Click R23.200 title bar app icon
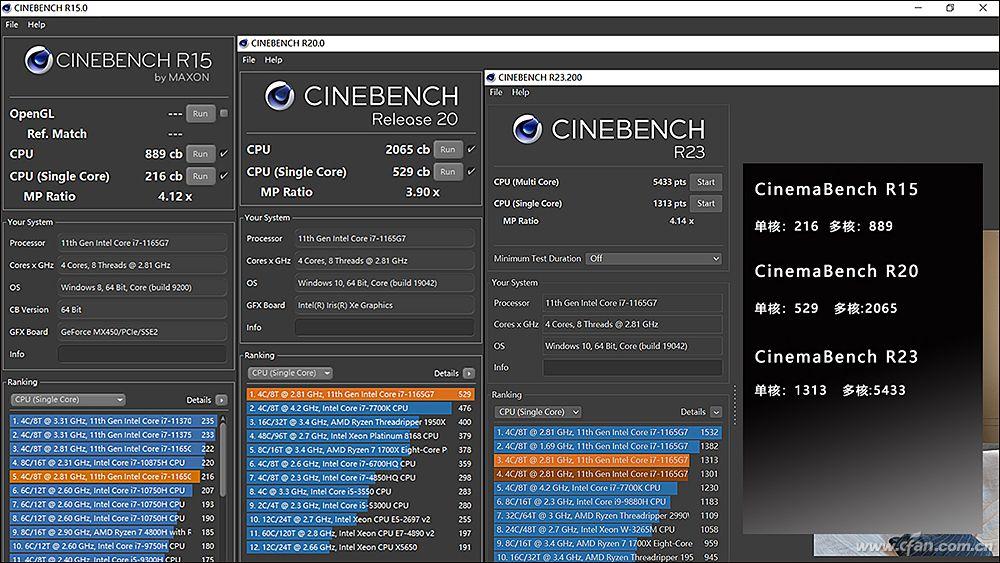The image size is (1000, 563). (490, 77)
